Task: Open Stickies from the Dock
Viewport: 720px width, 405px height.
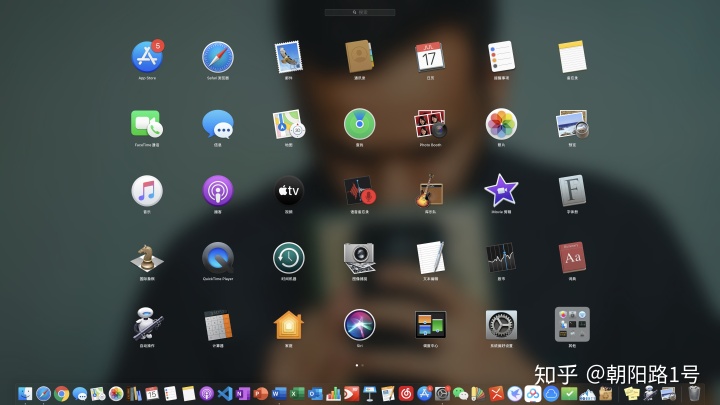Action: [x=632, y=394]
